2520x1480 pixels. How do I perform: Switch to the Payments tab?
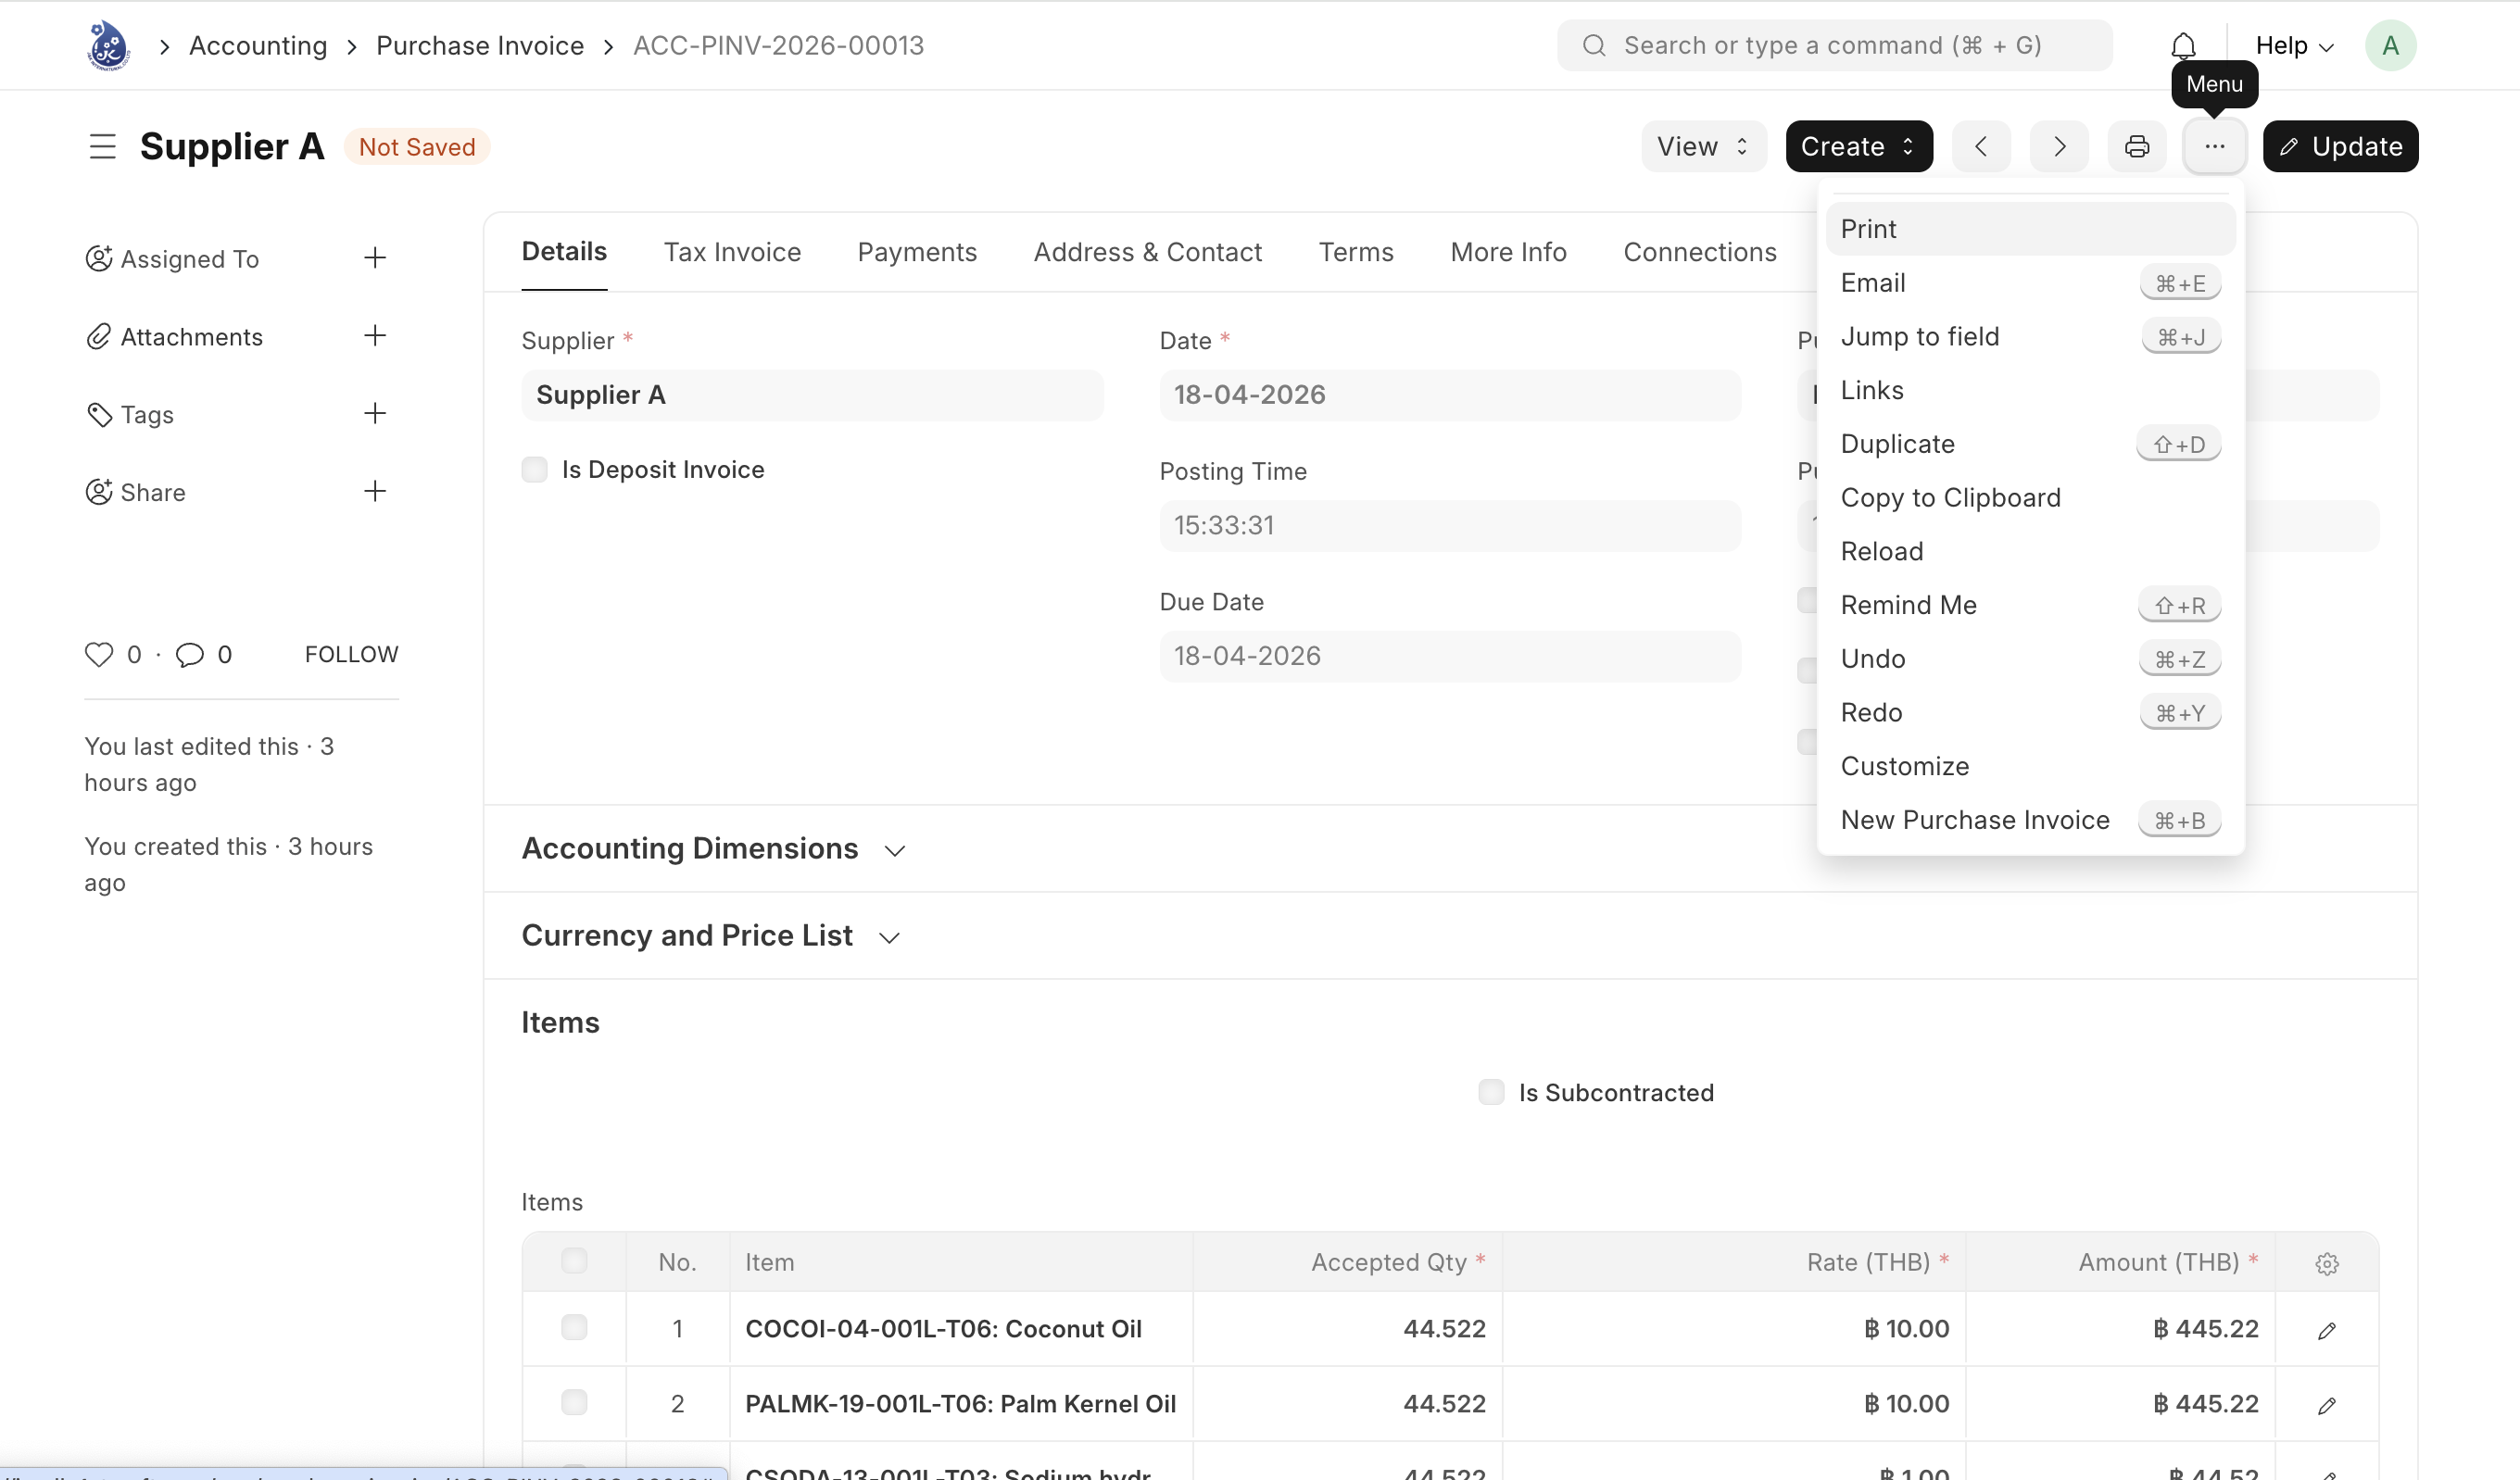click(x=917, y=252)
